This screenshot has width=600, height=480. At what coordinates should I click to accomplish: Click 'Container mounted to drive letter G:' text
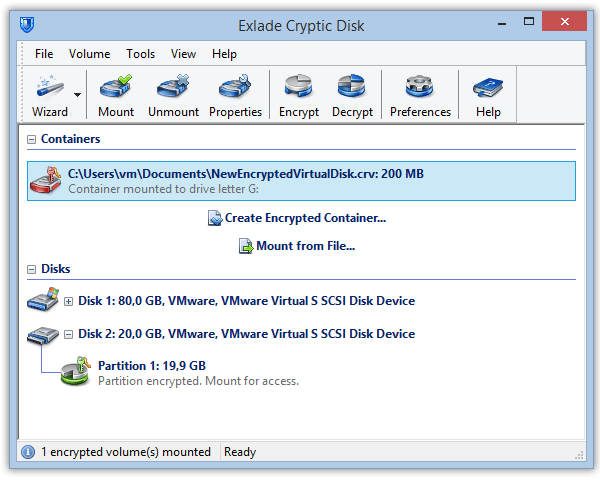(163, 189)
